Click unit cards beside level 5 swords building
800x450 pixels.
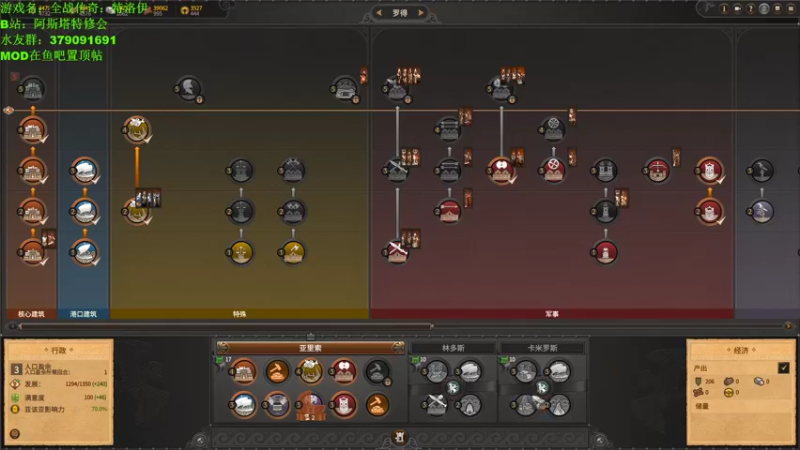(x=409, y=76)
